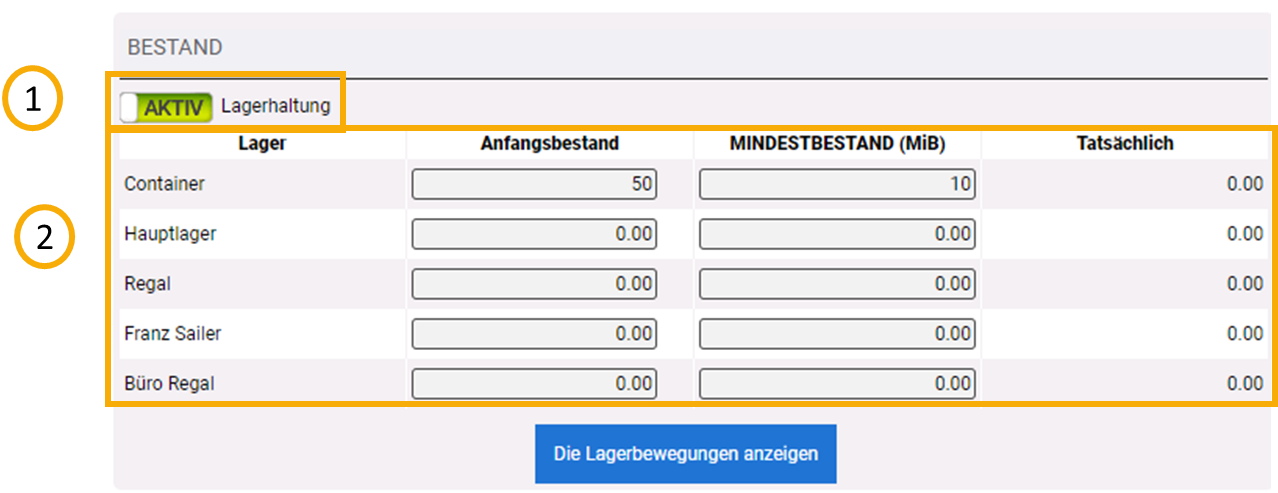Select the Regal Anfangsbestand field
This screenshot has width=1278, height=493.
pyautogui.click(x=534, y=284)
